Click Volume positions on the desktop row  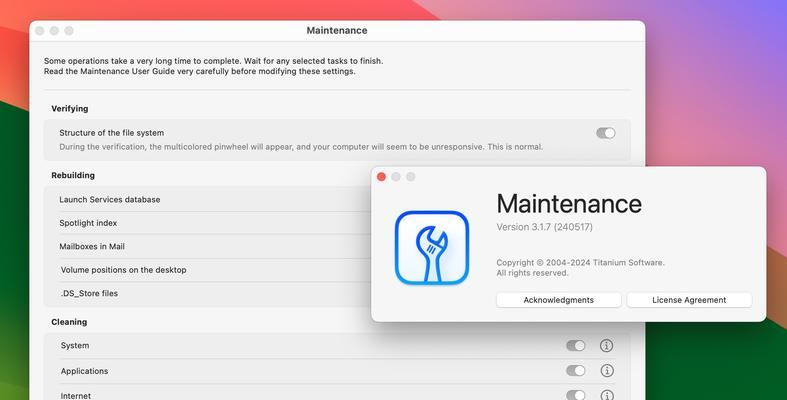point(207,270)
